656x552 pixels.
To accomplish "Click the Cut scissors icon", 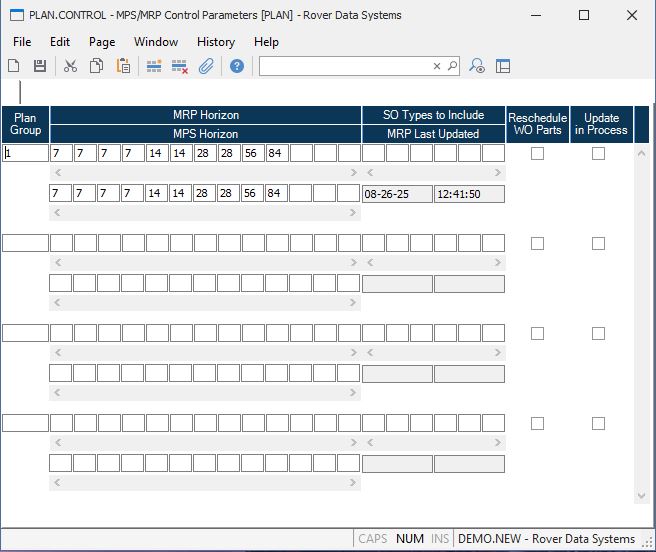I will coord(70,66).
